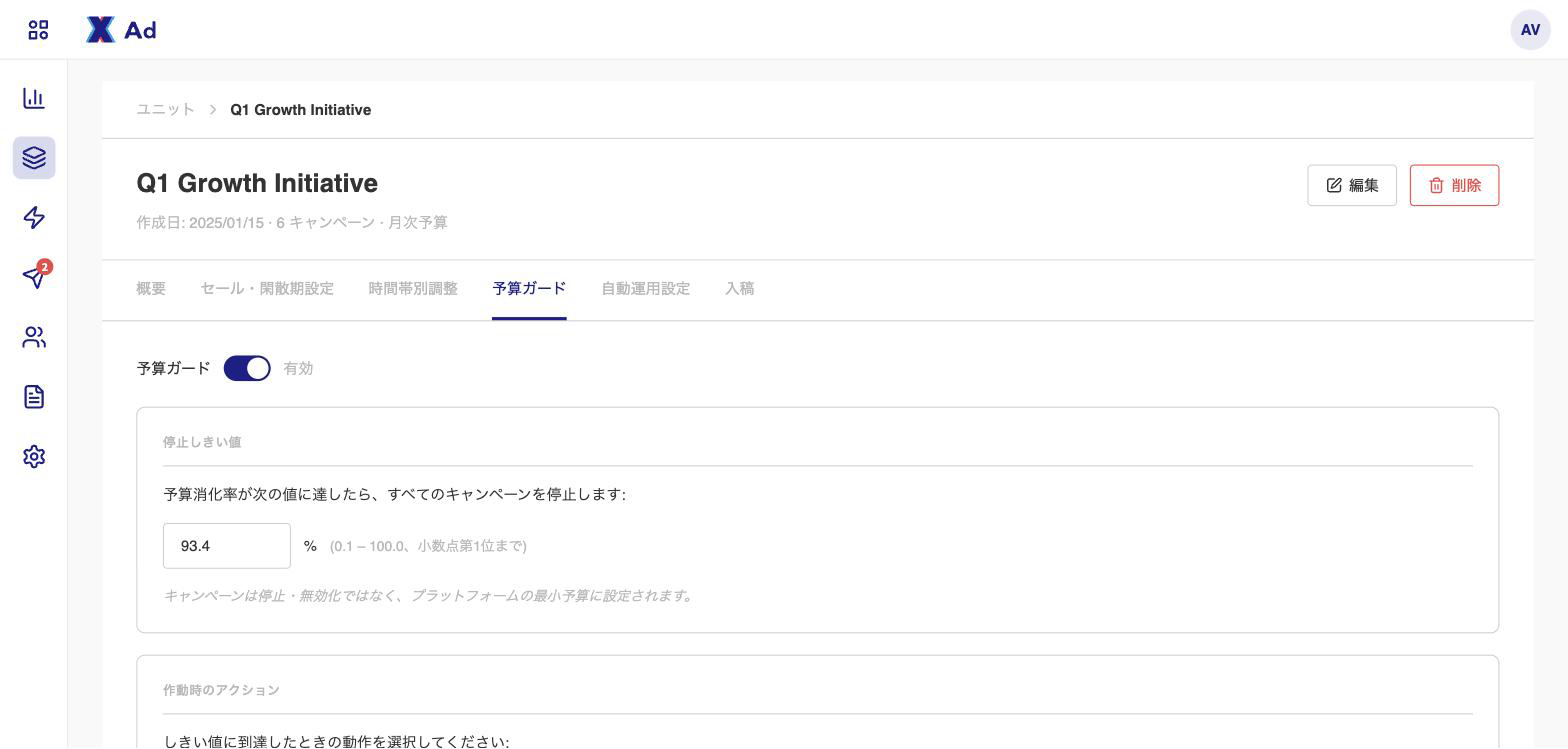Click the Q1 Growth Initiative page heading
1568x749 pixels.
click(257, 184)
